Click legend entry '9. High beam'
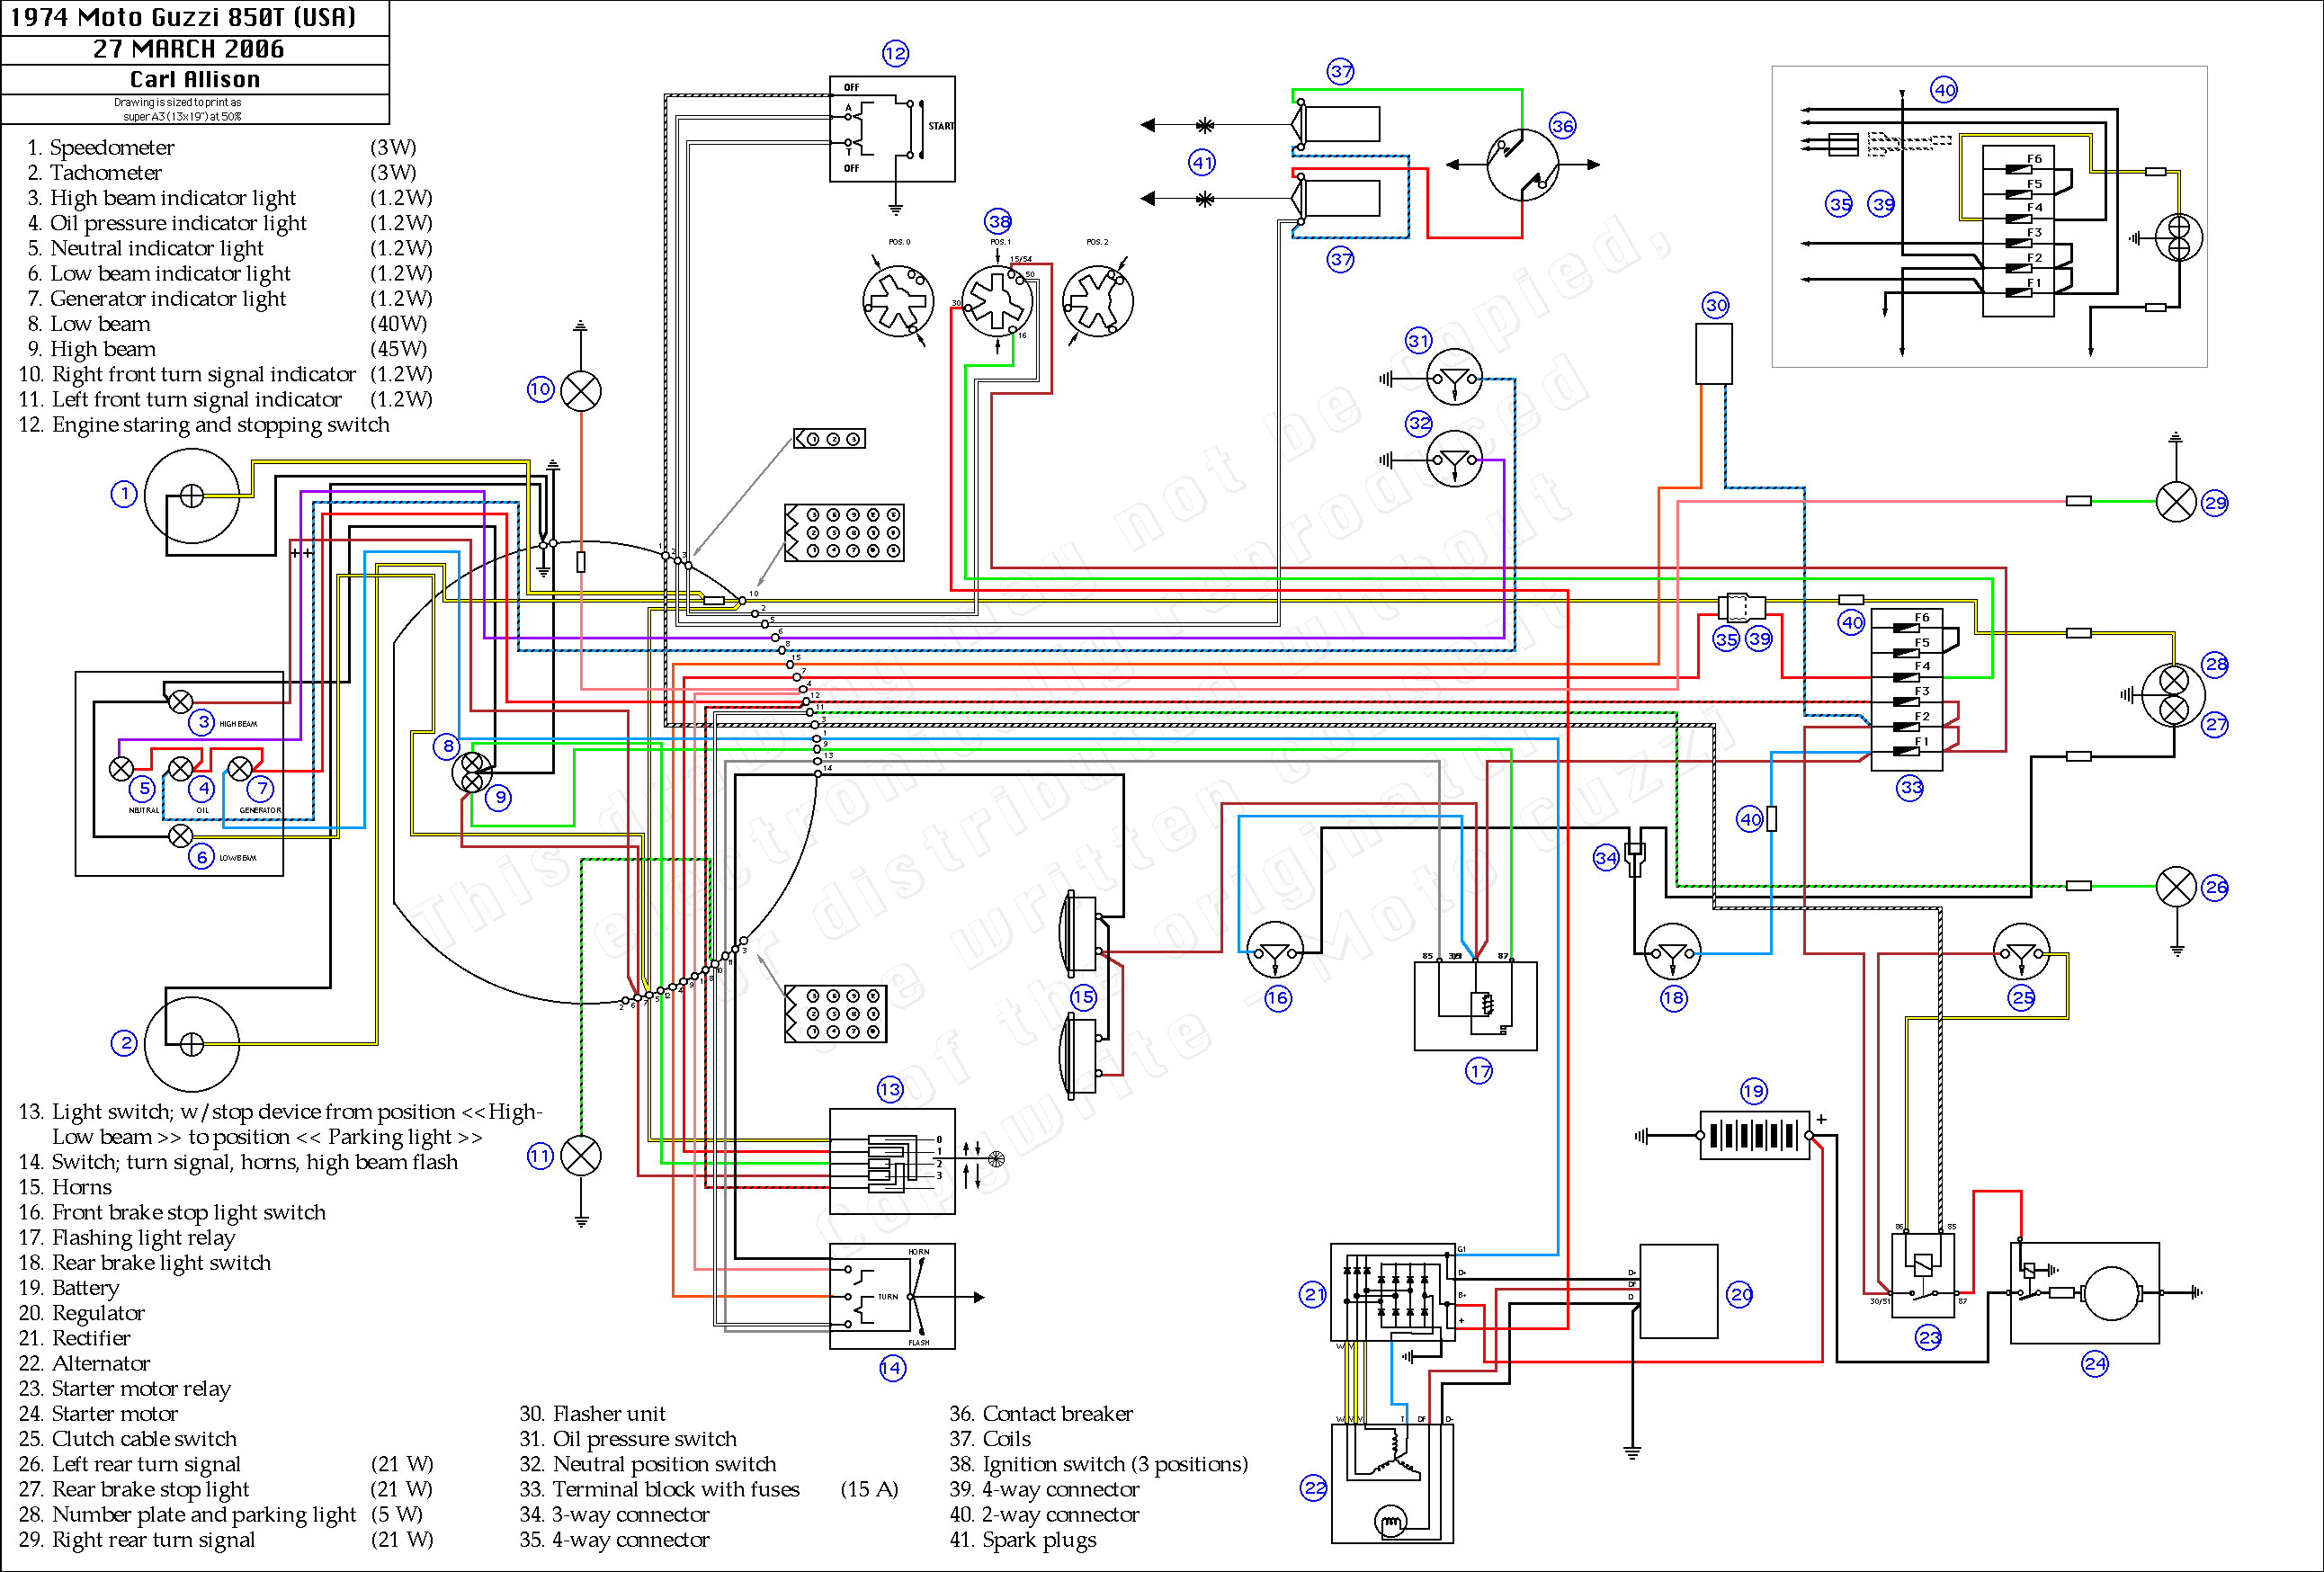 click(x=91, y=349)
